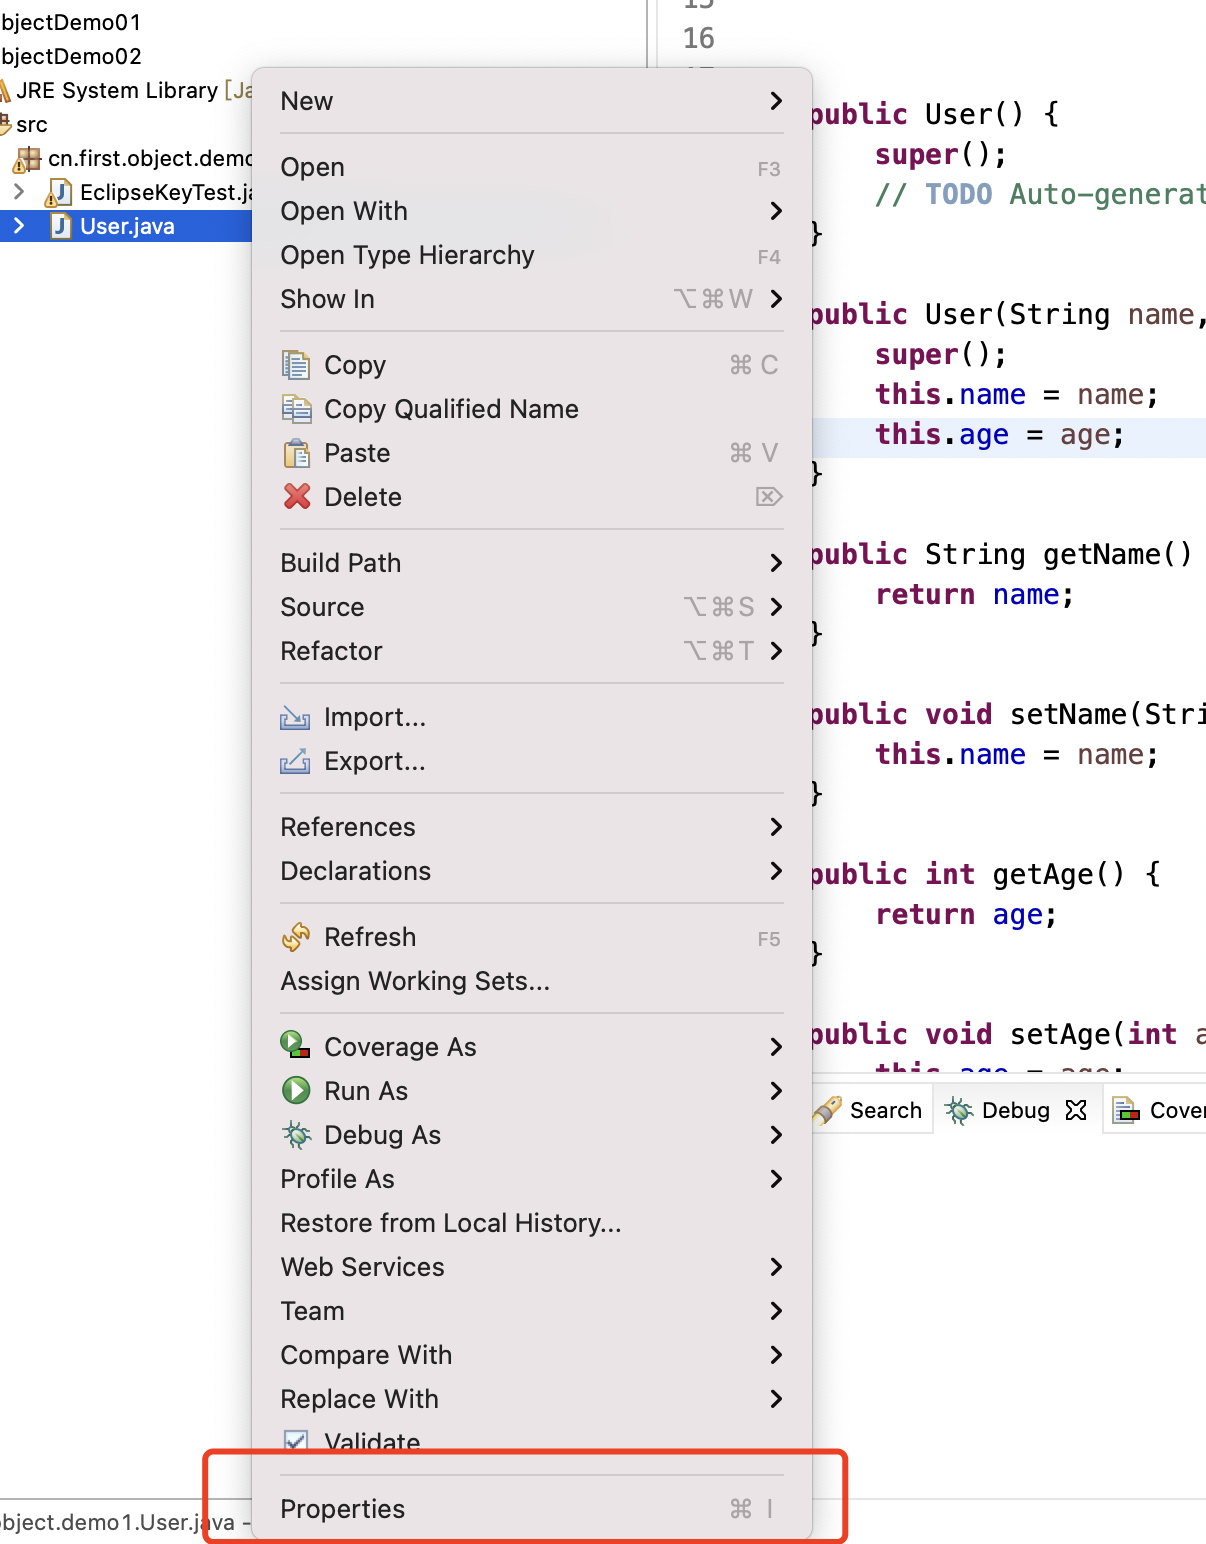The image size is (1206, 1544).
Task: Click the Export icon in menu
Action: [x=296, y=762]
